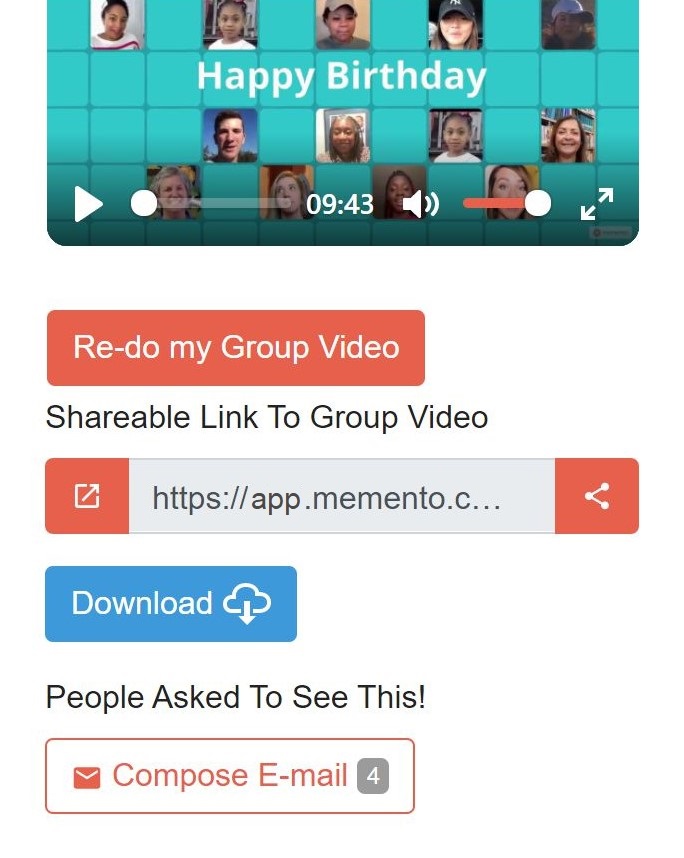Viewport: 684px width, 858px height.
Task: Select the app.memento link text field
Action: (342, 496)
